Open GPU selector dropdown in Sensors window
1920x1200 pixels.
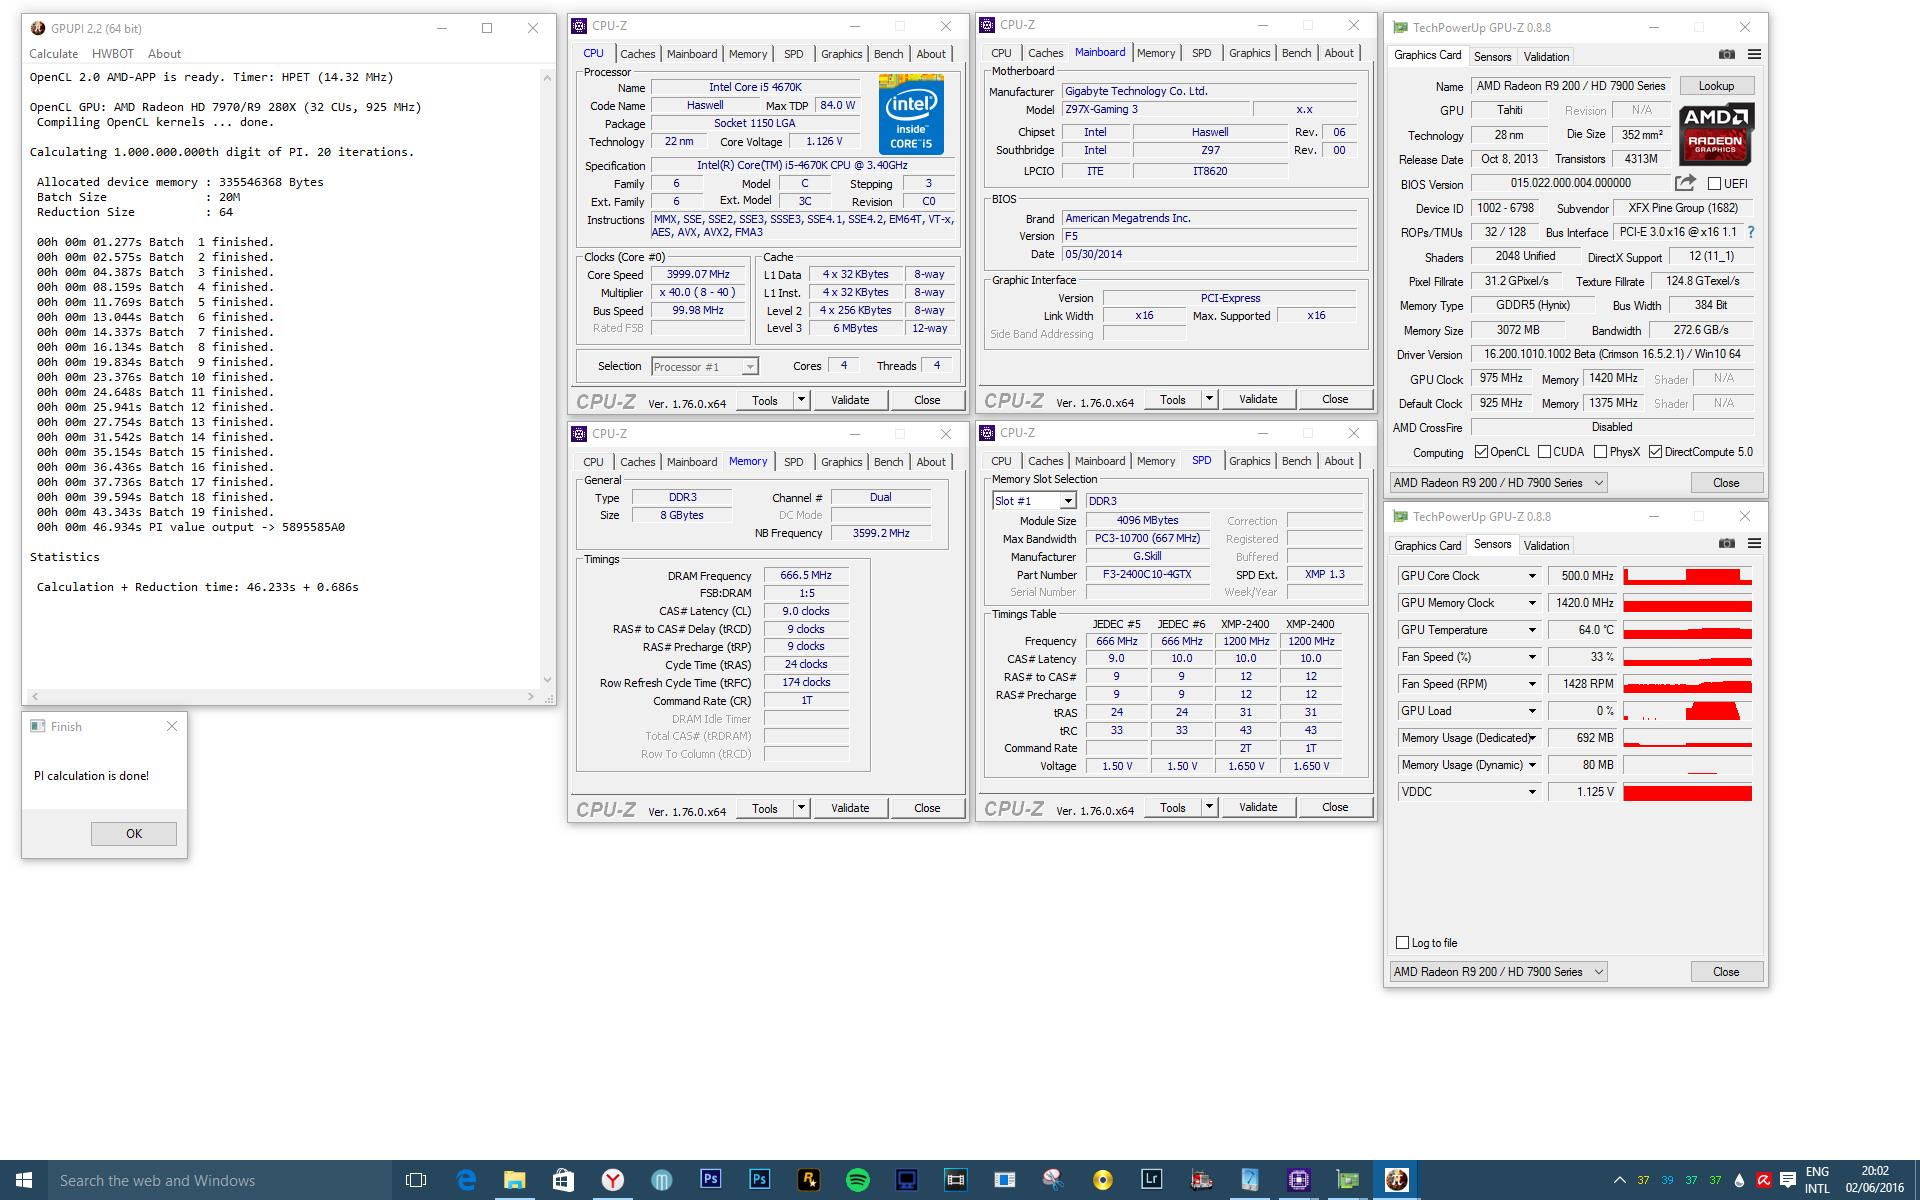coord(1497,972)
